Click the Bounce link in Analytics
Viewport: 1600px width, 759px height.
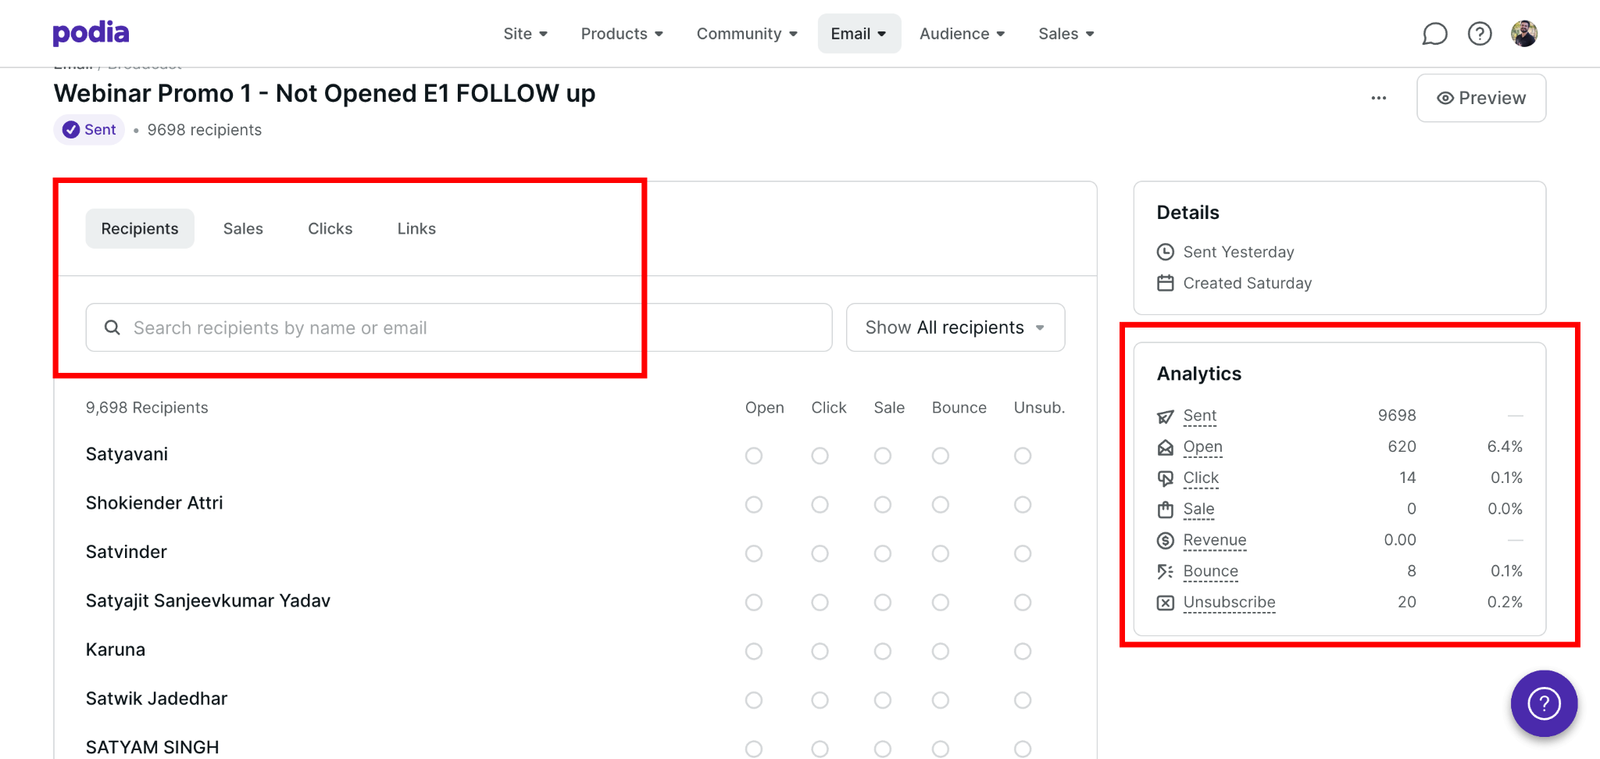point(1211,571)
